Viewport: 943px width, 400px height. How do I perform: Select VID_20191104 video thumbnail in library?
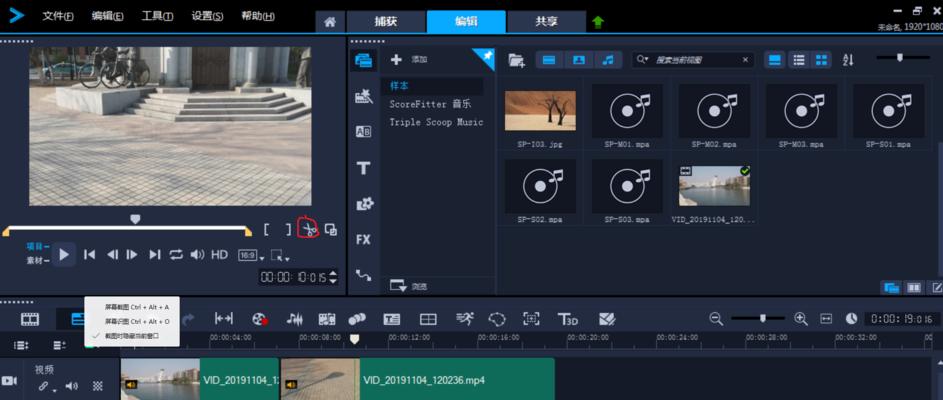(x=714, y=186)
